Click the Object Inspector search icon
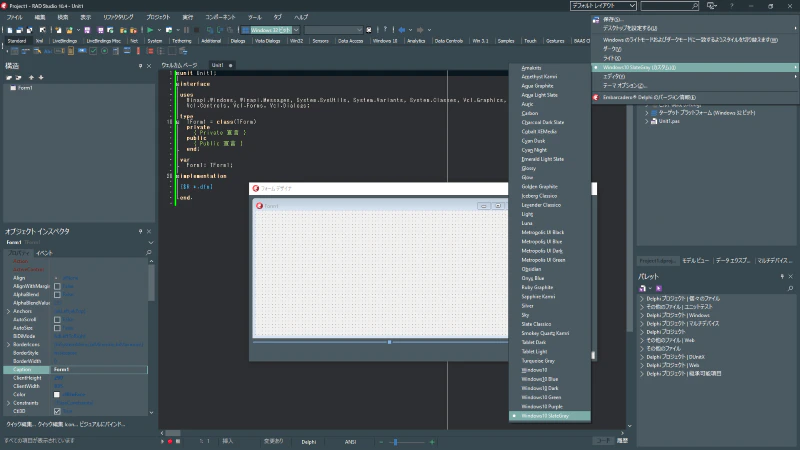800x450 pixels. (x=148, y=253)
